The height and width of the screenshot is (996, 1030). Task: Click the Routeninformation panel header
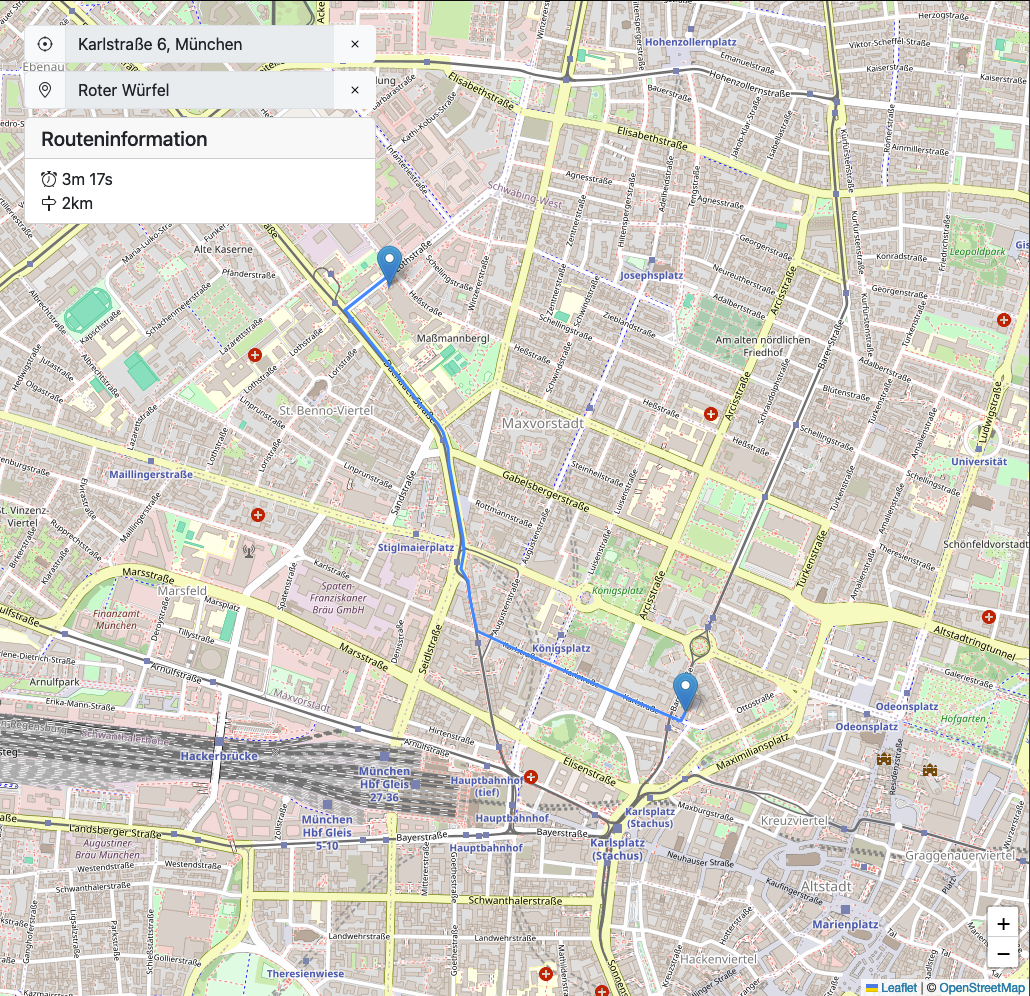pyautogui.click(x=122, y=139)
